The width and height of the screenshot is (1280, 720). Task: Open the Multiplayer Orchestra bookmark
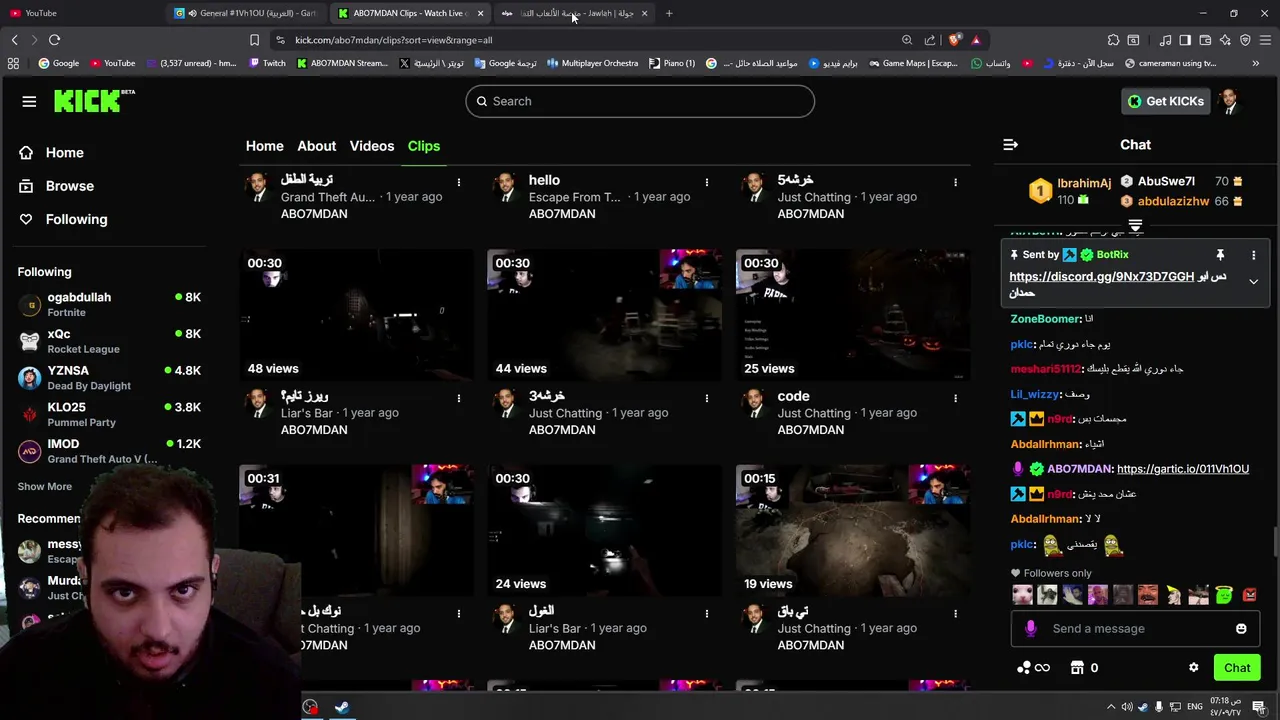(x=592, y=63)
